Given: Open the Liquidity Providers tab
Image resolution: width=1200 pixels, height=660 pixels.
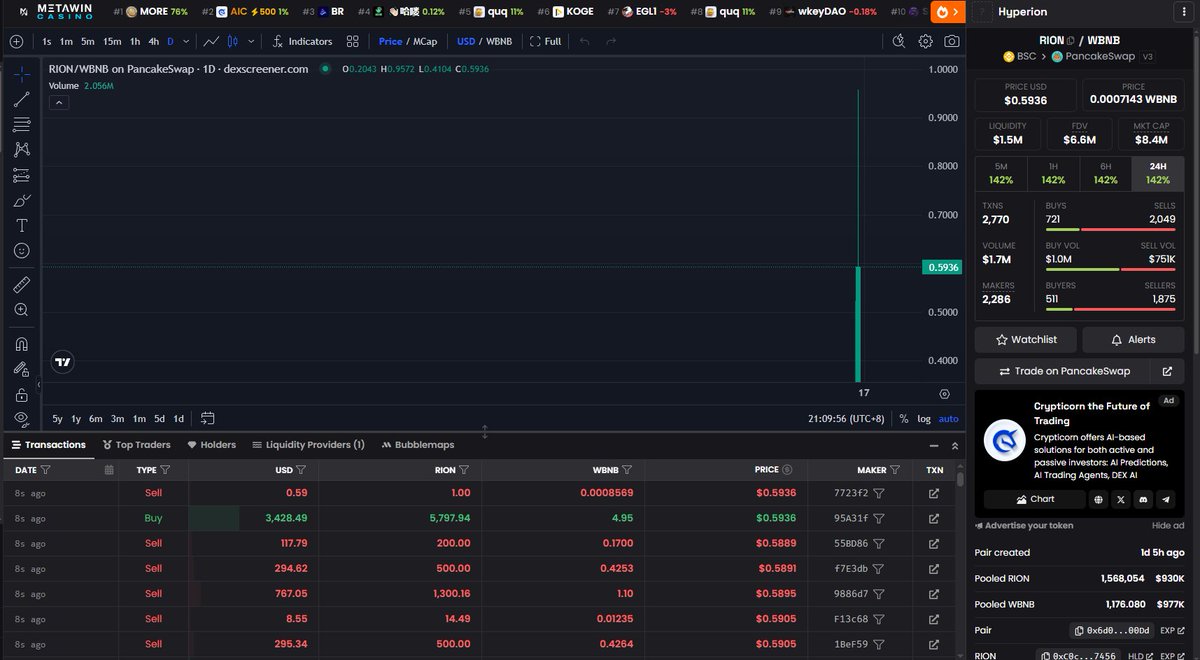Looking at the screenshot, I should (x=308, y=445).
